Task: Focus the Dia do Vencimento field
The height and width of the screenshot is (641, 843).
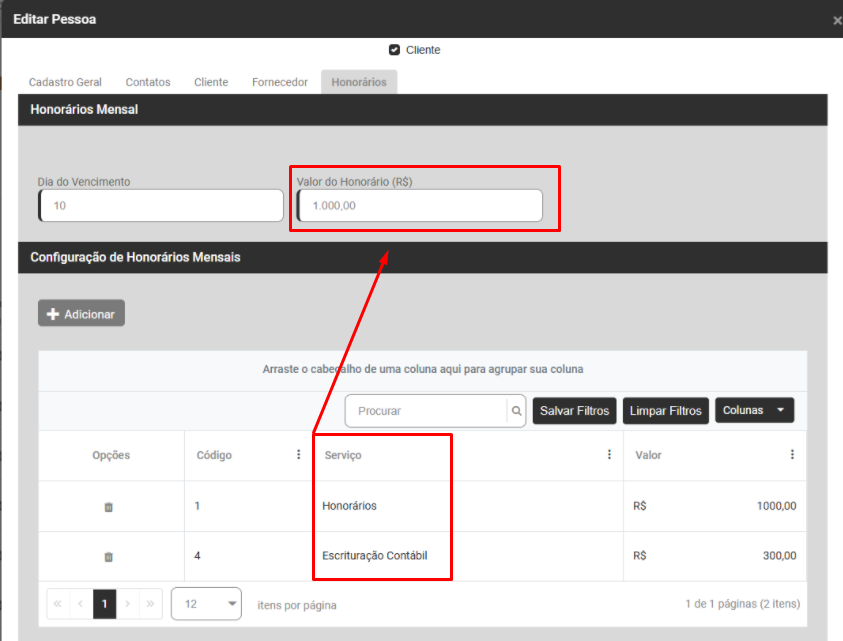Action: point(161,206)
